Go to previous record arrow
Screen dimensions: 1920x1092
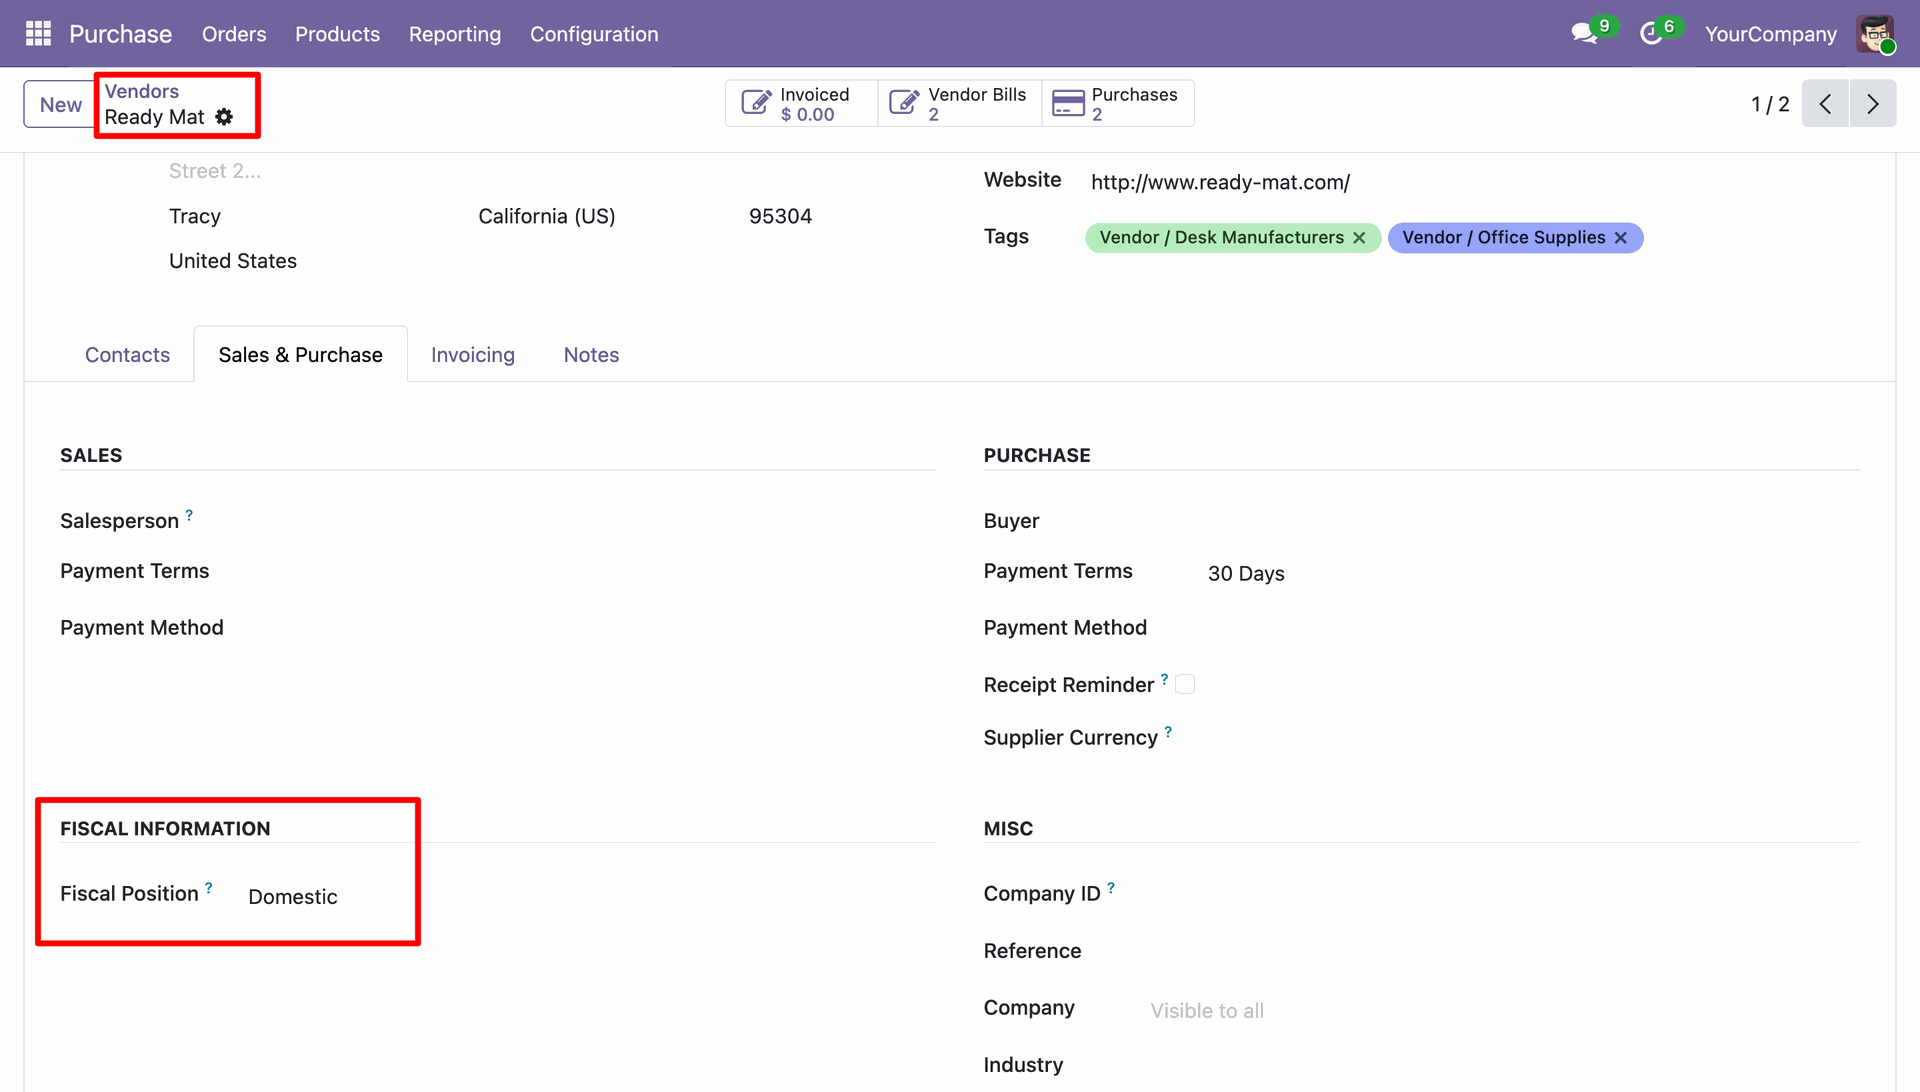pos(1825,104)
